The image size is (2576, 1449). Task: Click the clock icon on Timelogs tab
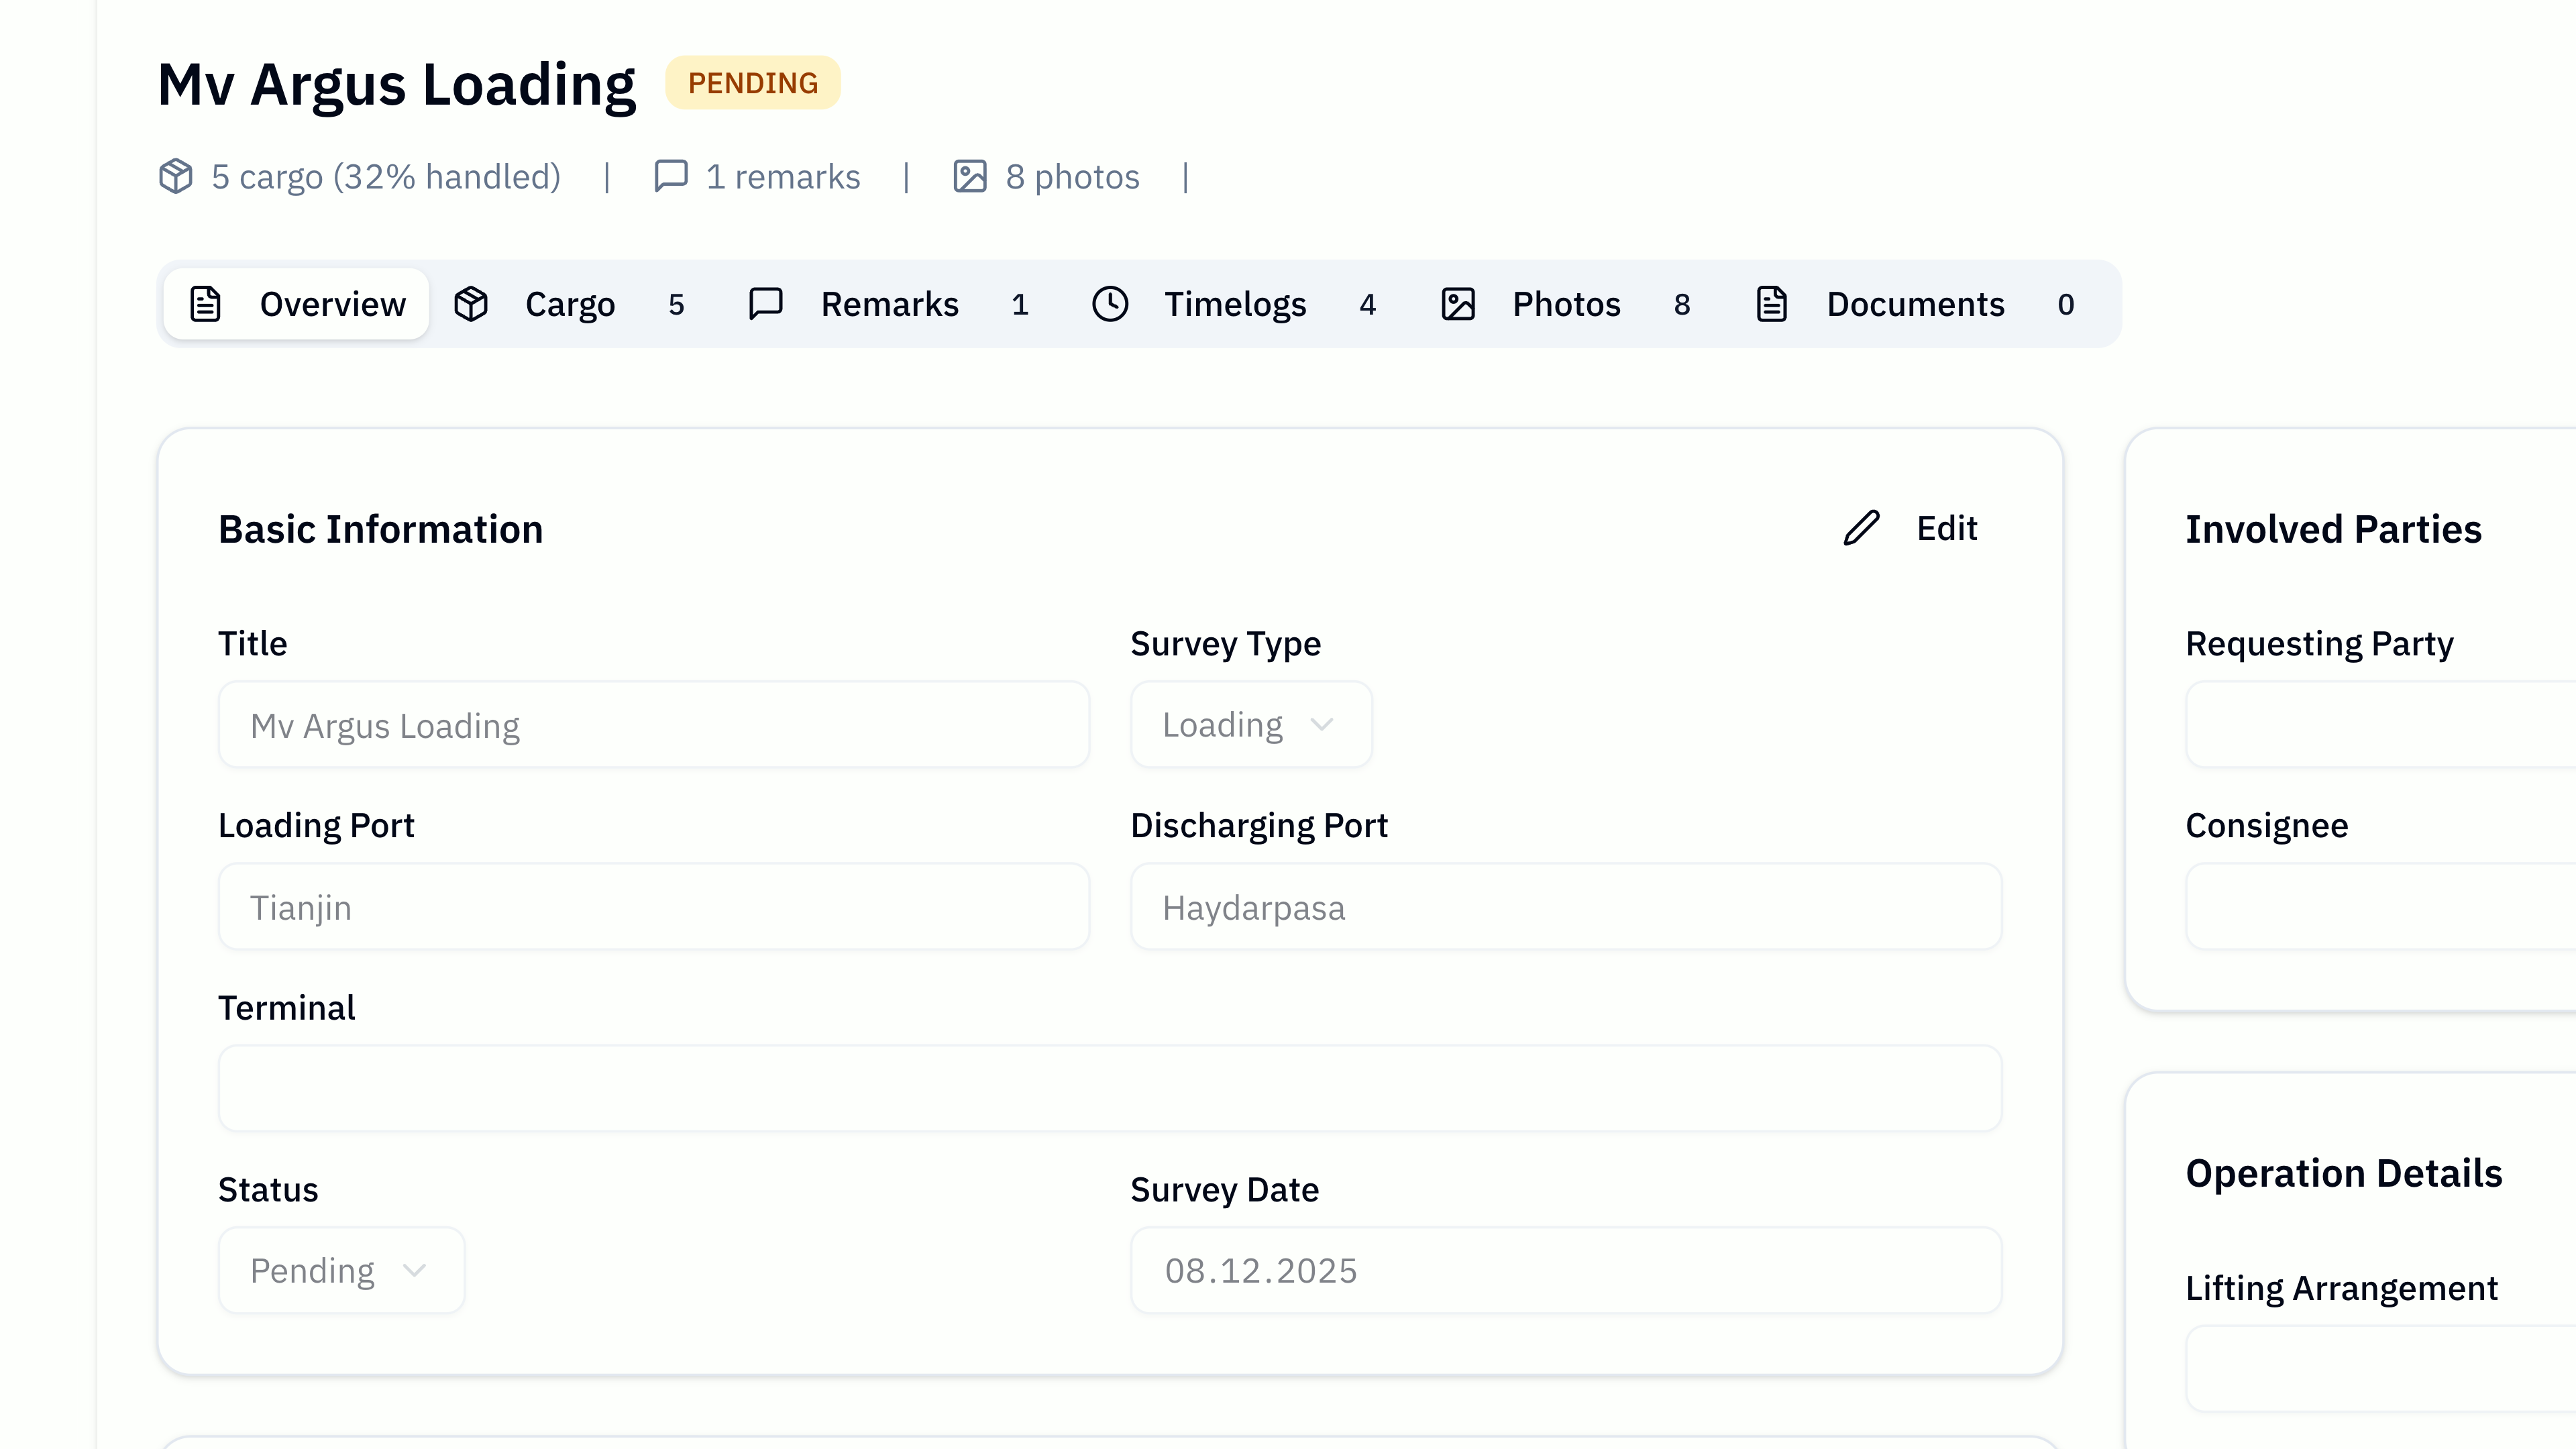point(1110,304)
